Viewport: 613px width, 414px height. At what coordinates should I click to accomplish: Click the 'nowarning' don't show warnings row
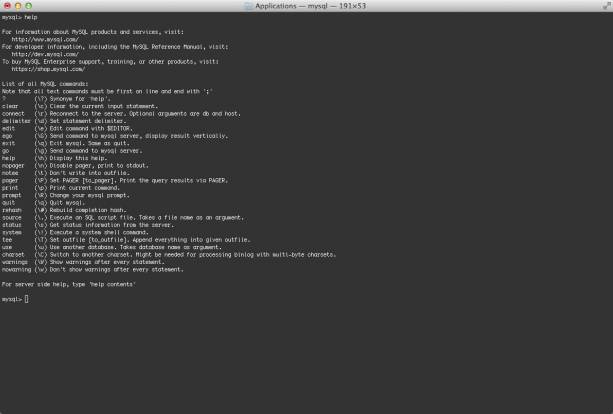pos(93,270)
